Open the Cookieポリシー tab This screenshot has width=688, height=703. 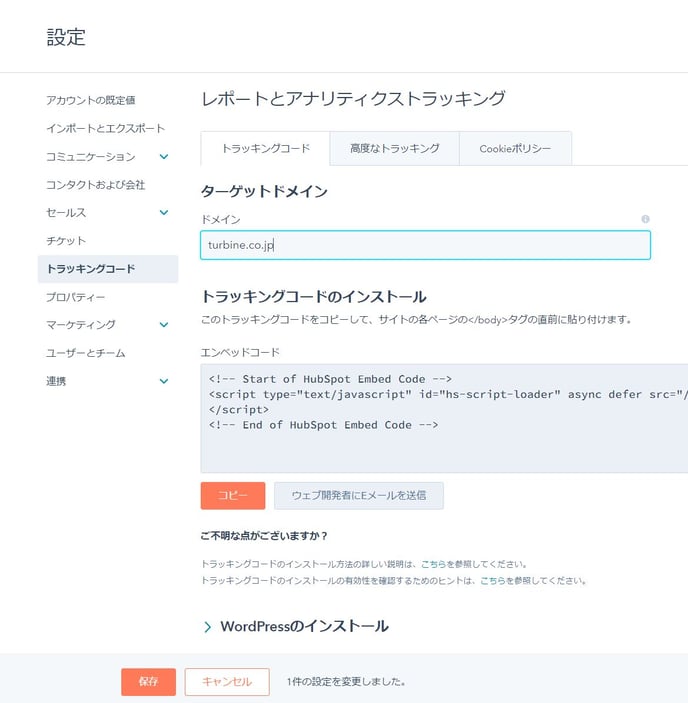coord(515,148)
